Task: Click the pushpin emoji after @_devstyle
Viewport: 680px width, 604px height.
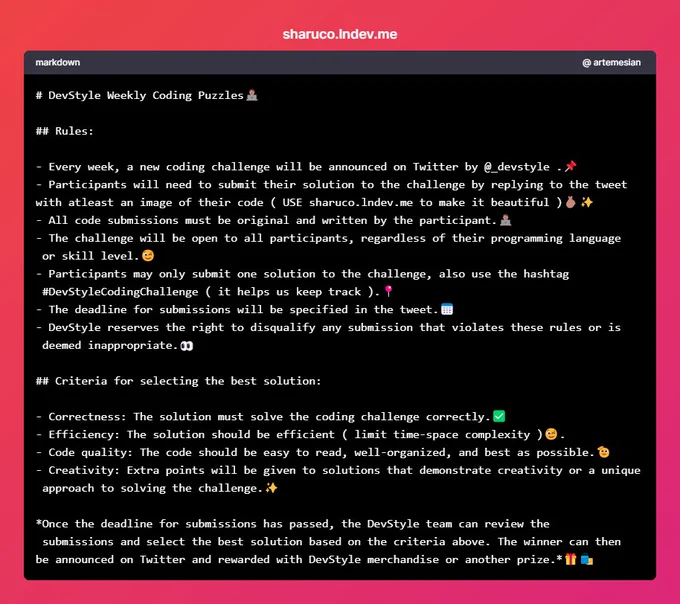Action: point(570,166)
